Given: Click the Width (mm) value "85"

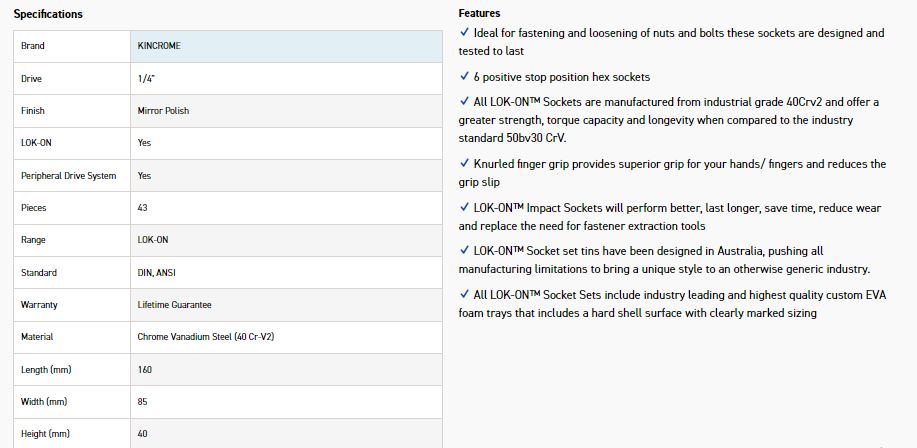Looking at the screenshot, I should pos(143,402).
